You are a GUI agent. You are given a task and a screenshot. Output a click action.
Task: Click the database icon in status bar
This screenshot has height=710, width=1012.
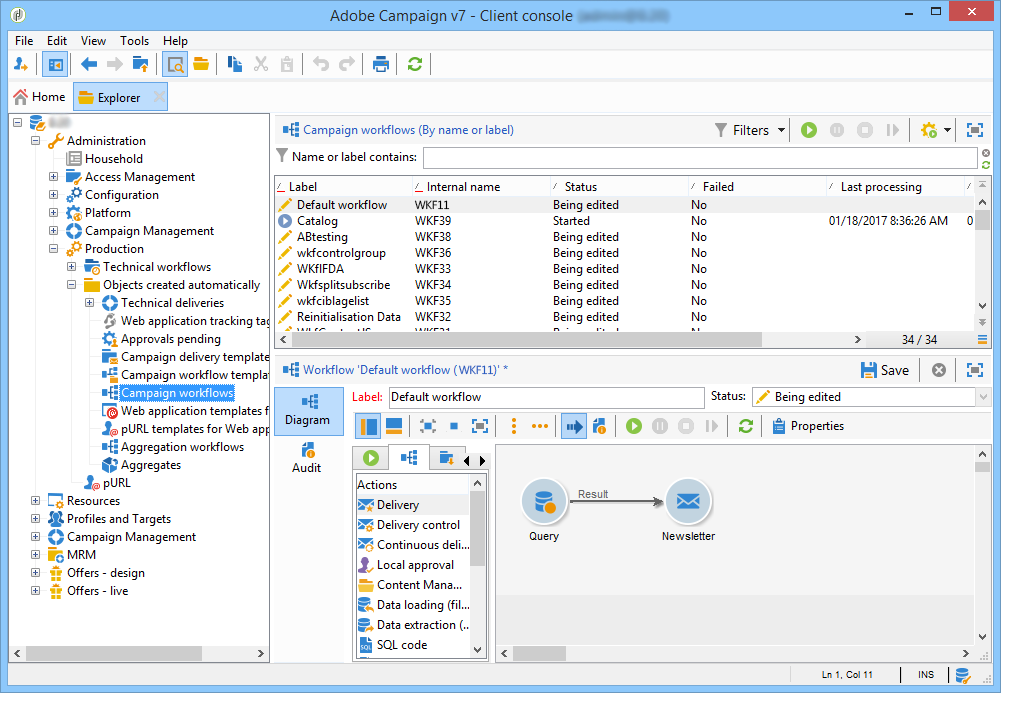(962, 675)
